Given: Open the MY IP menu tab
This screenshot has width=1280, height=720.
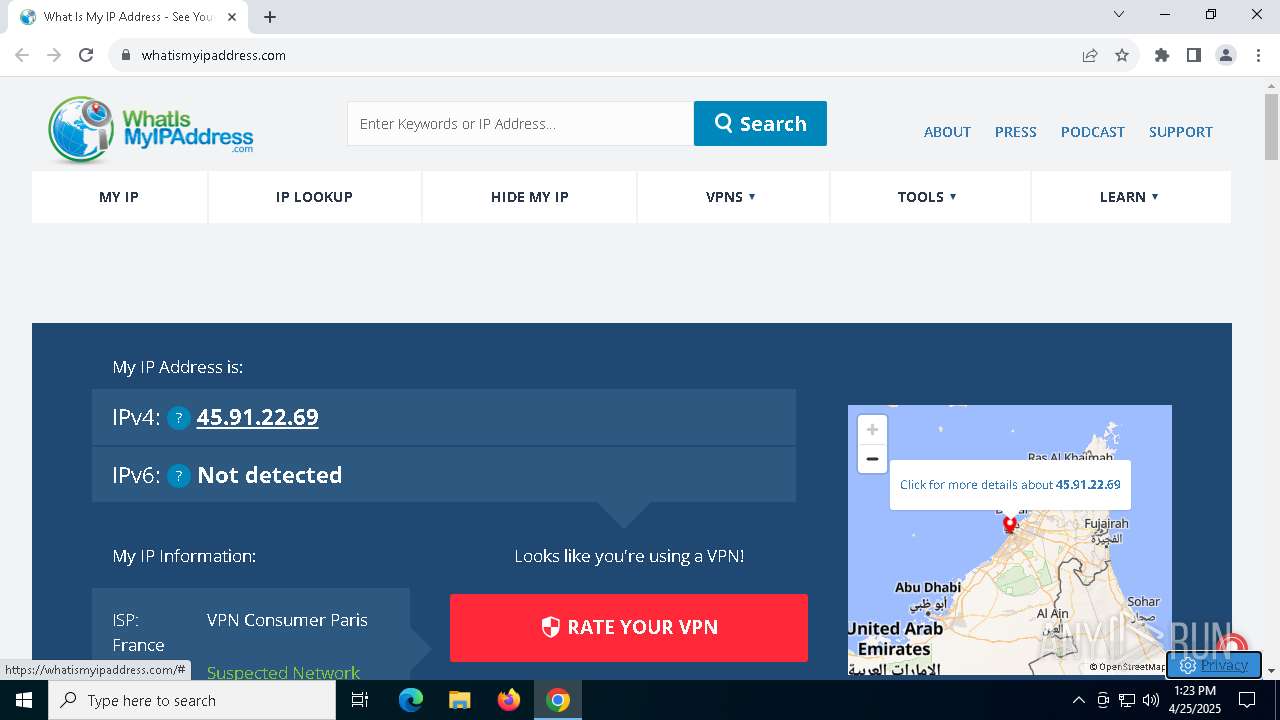Looking at the screenshot, I should point(119,197).
